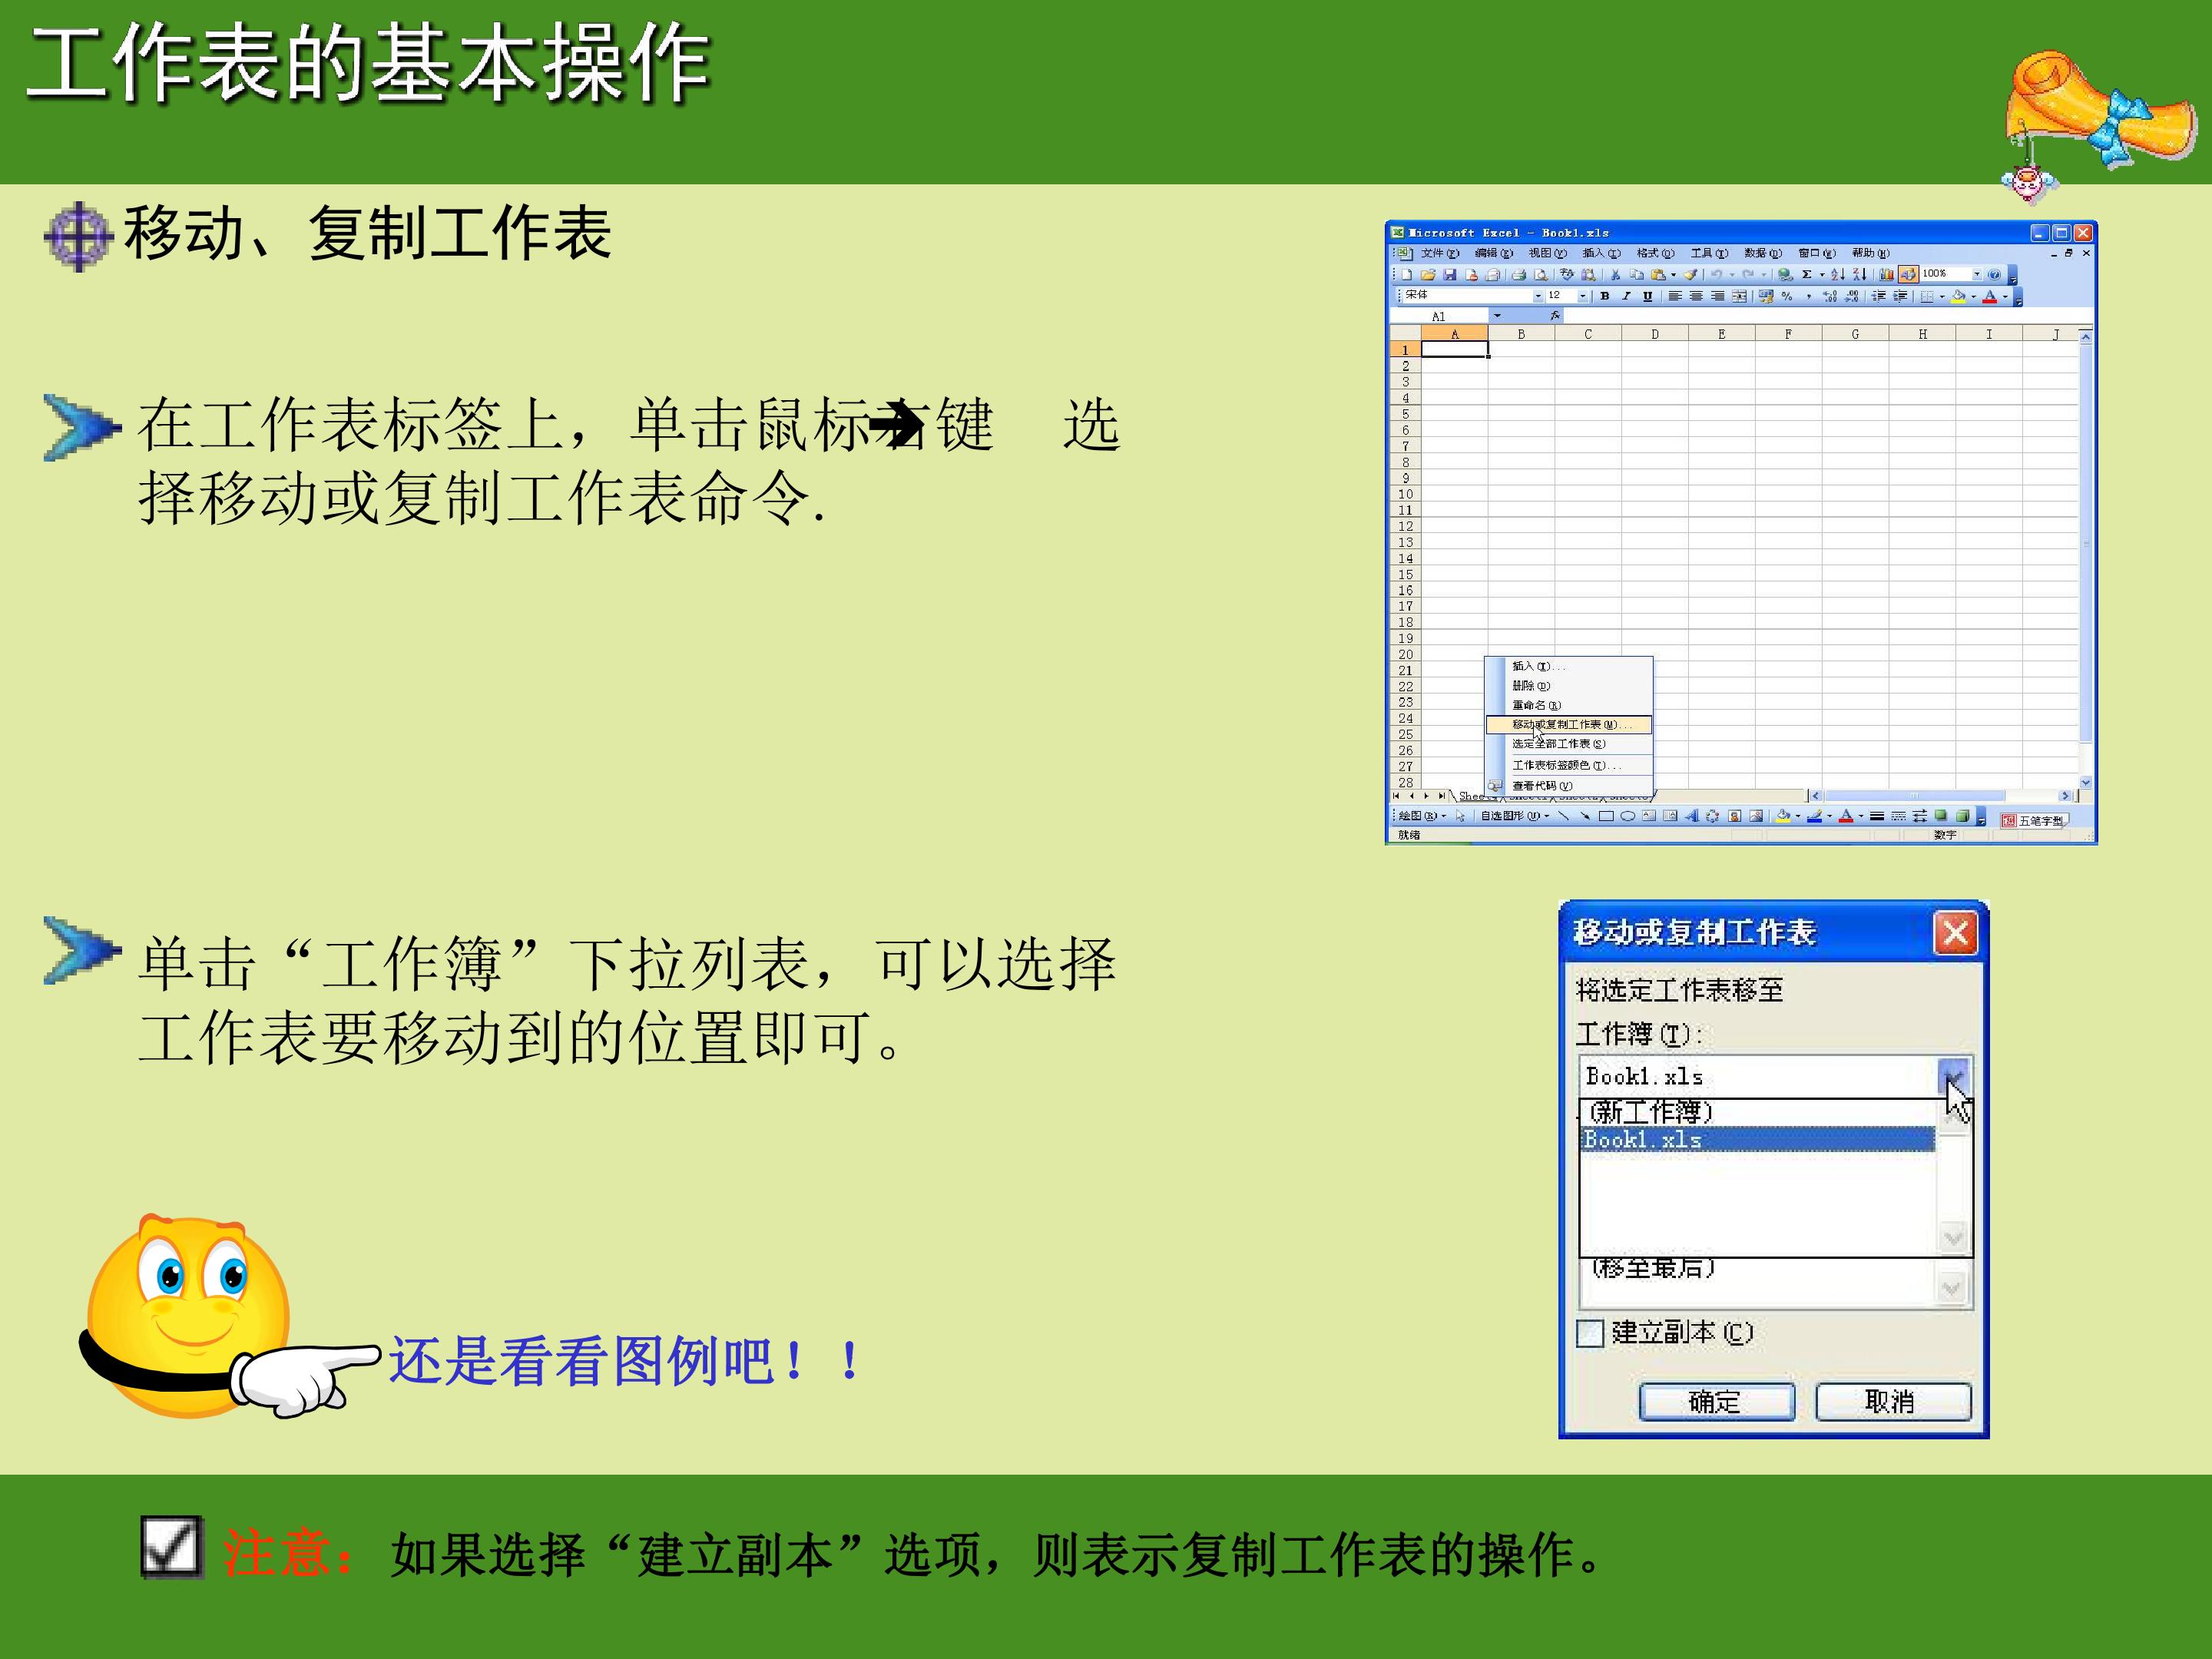Open the font size 12 dropdown
Image resolution: width=2212 pixels, height=1659 pixels.
coord(1583,296)
